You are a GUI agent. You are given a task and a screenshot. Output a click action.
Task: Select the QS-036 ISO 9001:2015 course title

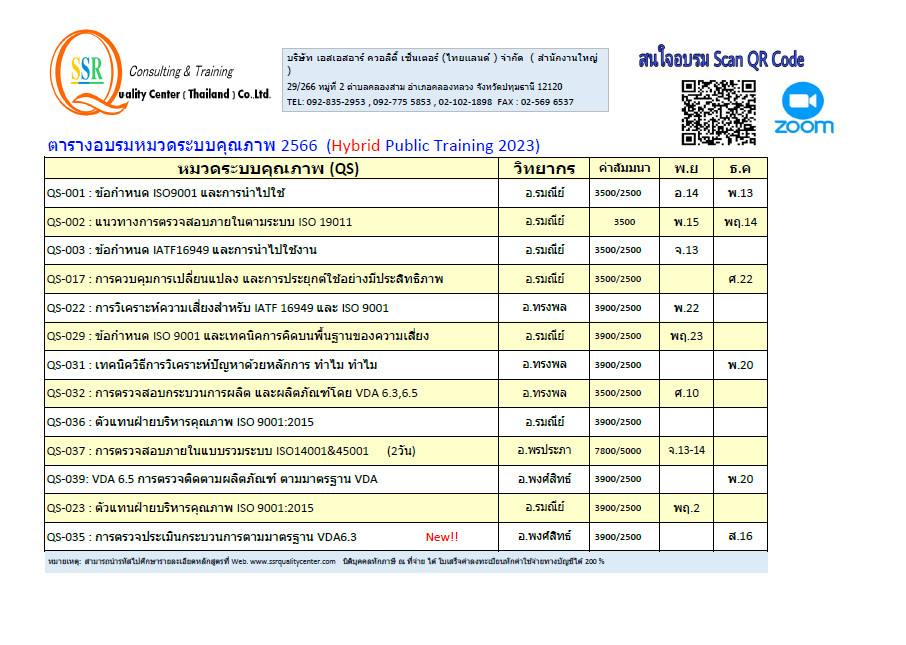click(180, 422)
